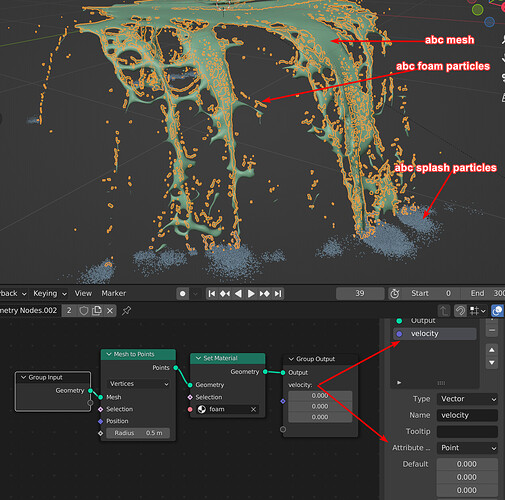Click the Selection socket on Mesh to Points
The width and height of the screenshot is (505, 500).
pyautogui.click(x=101, y=409)
